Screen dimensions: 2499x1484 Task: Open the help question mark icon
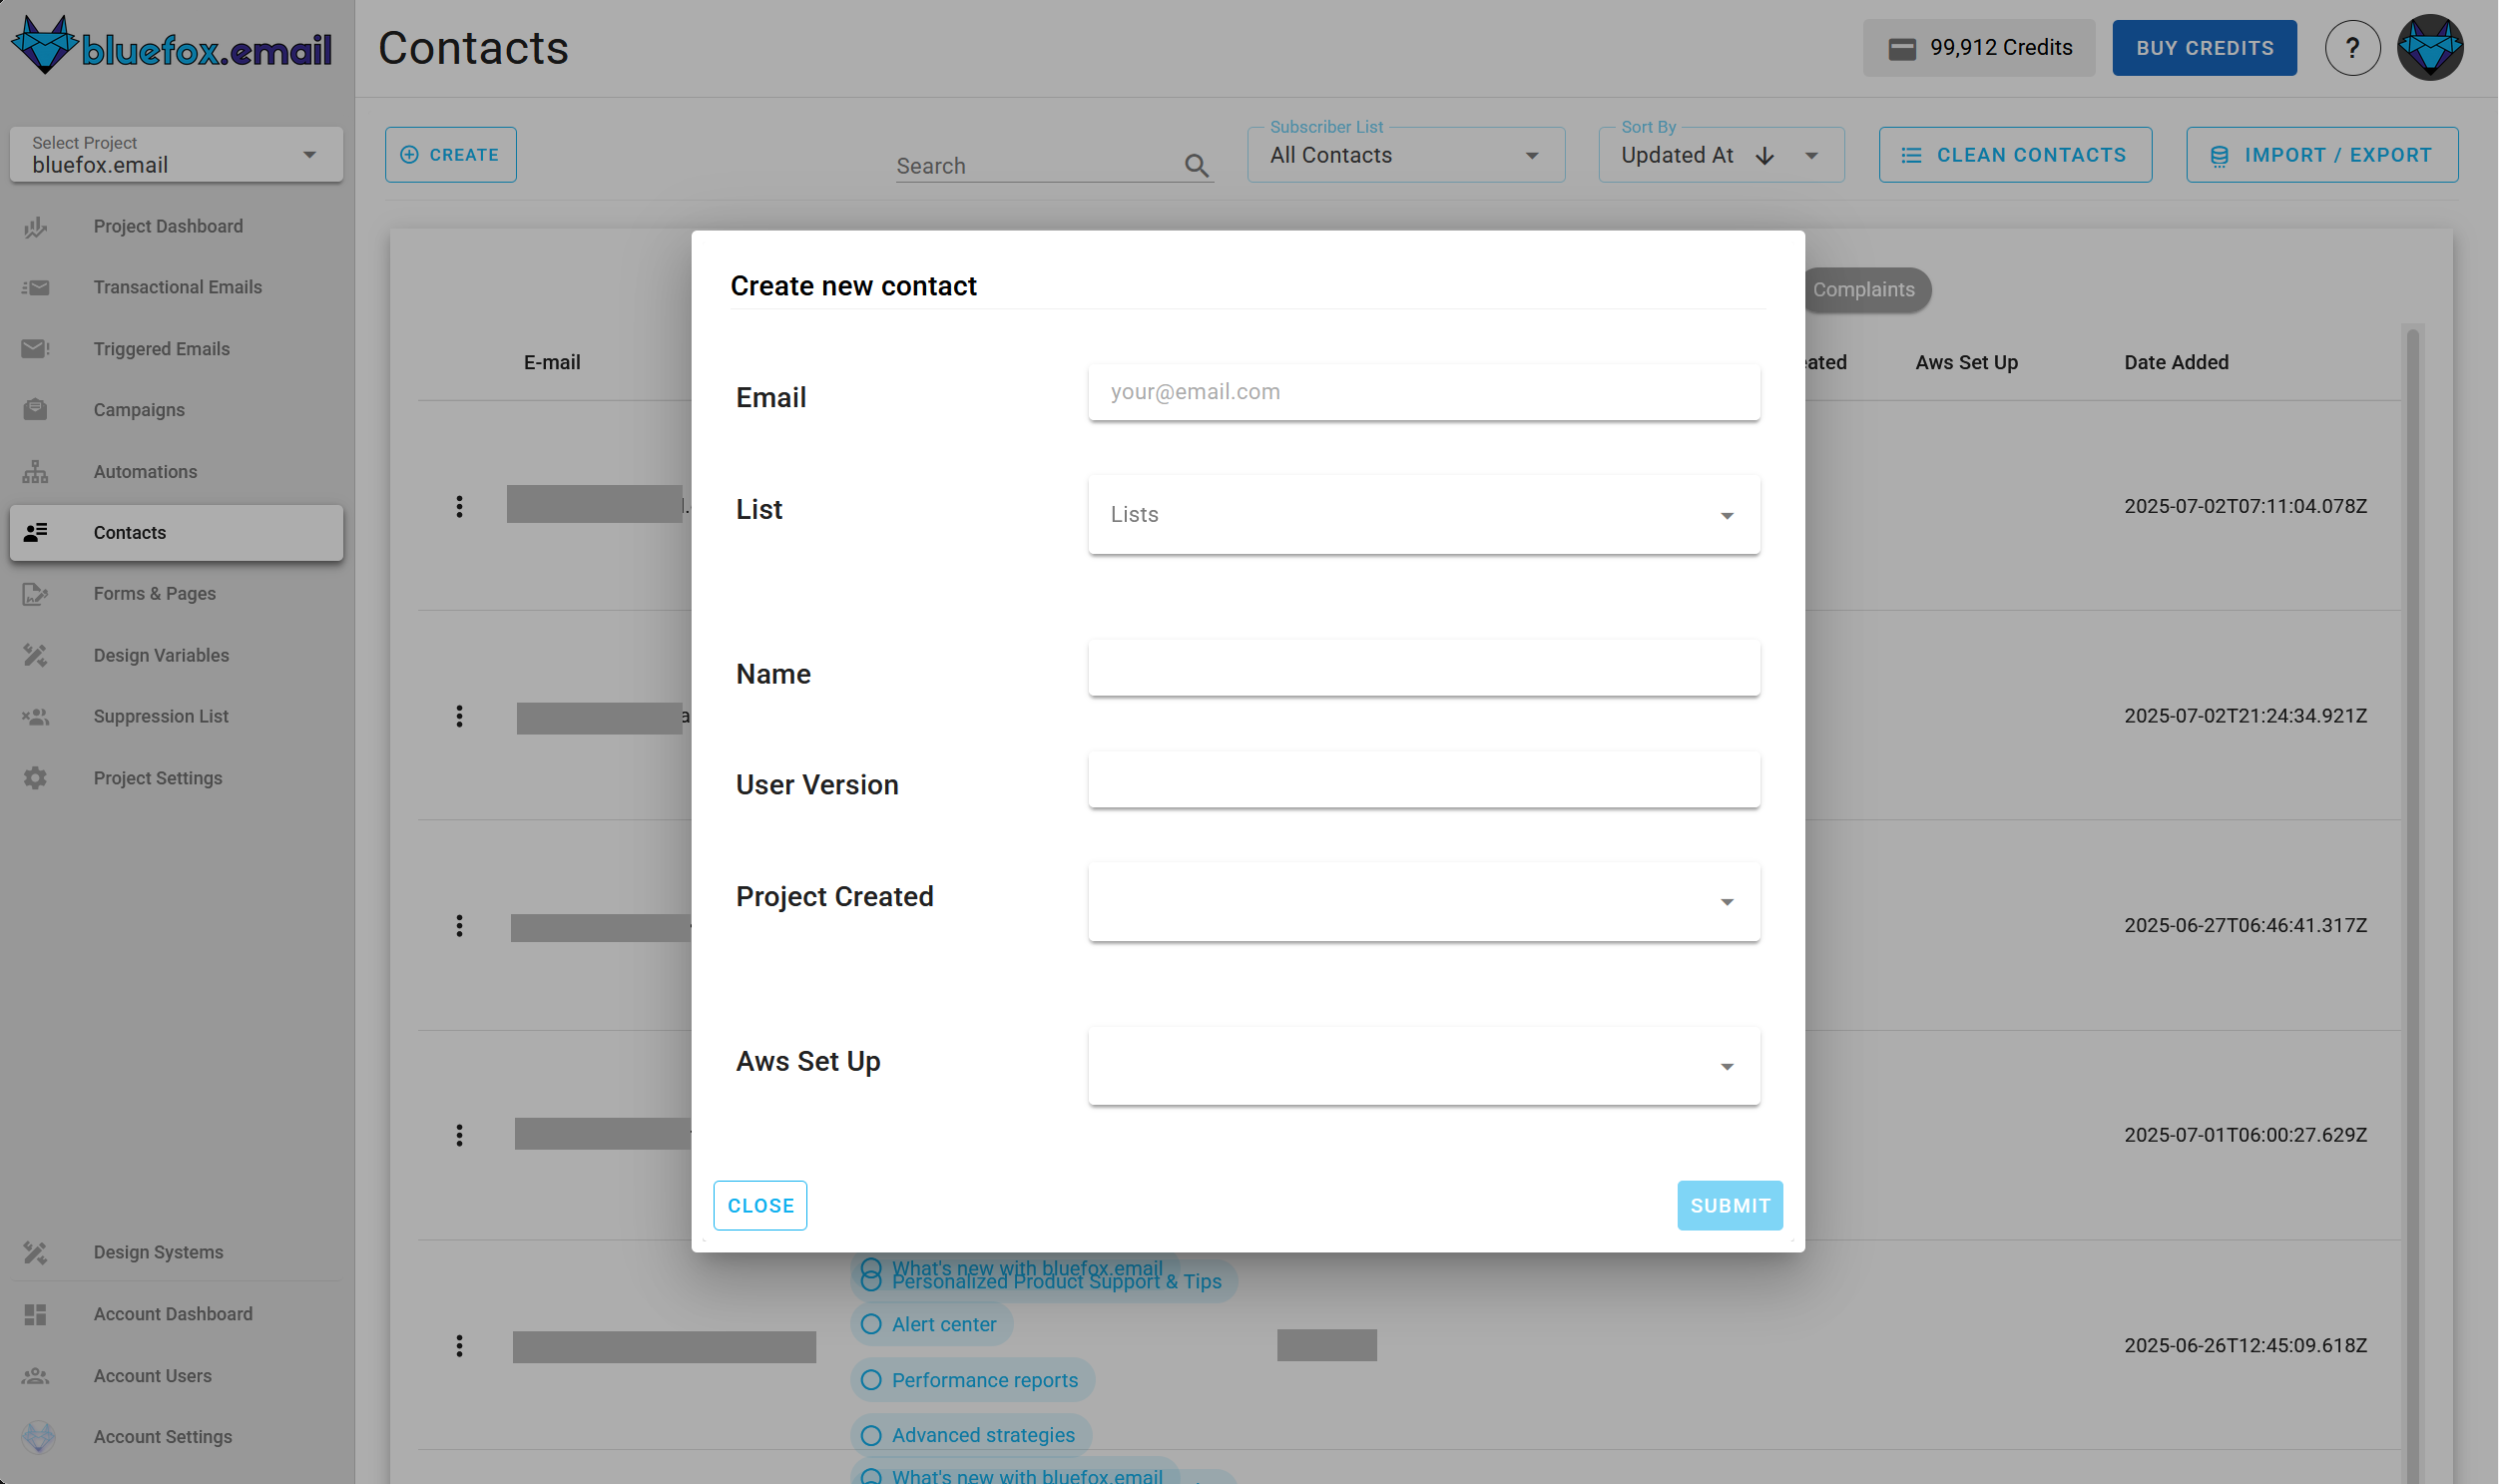click(x=2352, y=47)
